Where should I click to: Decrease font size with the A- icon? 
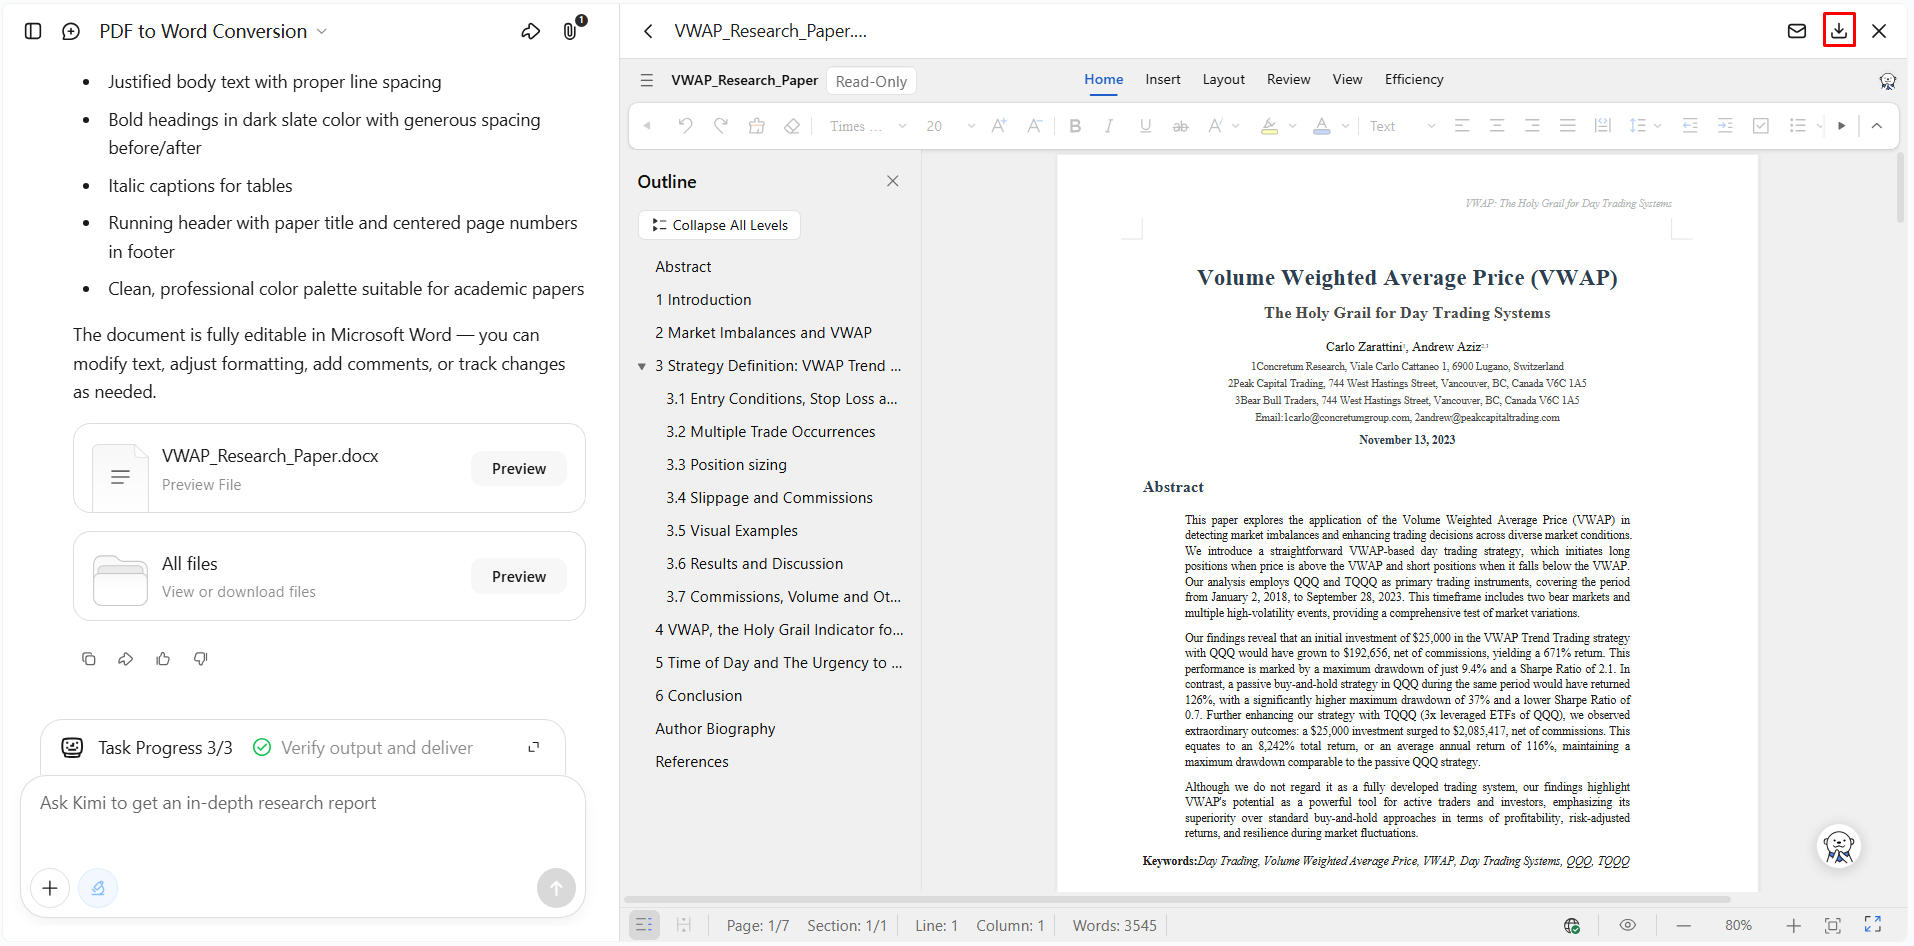pyautogui.click(x=1035, y=126)
